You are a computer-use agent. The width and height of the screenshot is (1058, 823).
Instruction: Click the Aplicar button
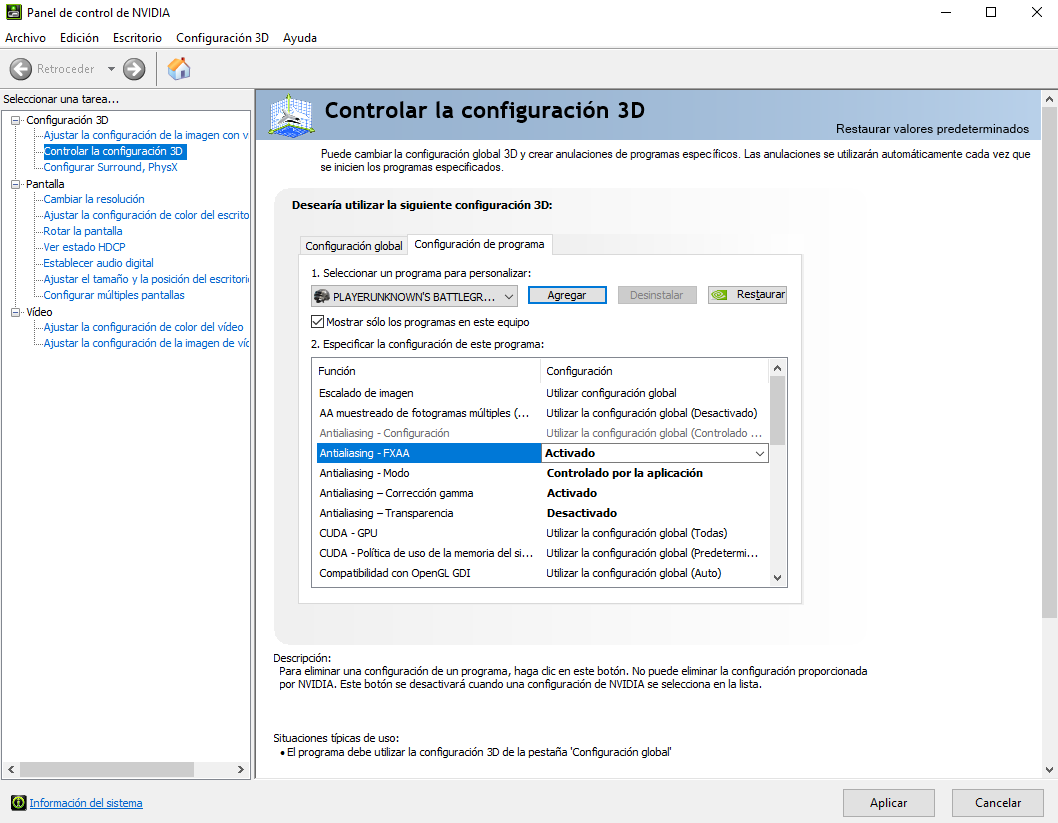tap(888, 803)
